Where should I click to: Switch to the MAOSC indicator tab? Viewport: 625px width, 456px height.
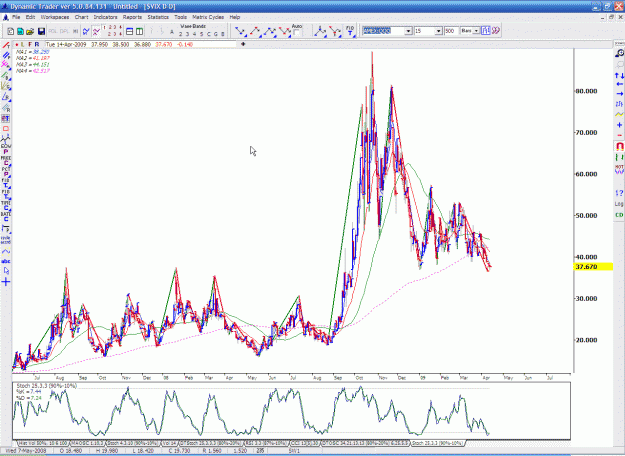pyautogui.click(x=87, y=443)
